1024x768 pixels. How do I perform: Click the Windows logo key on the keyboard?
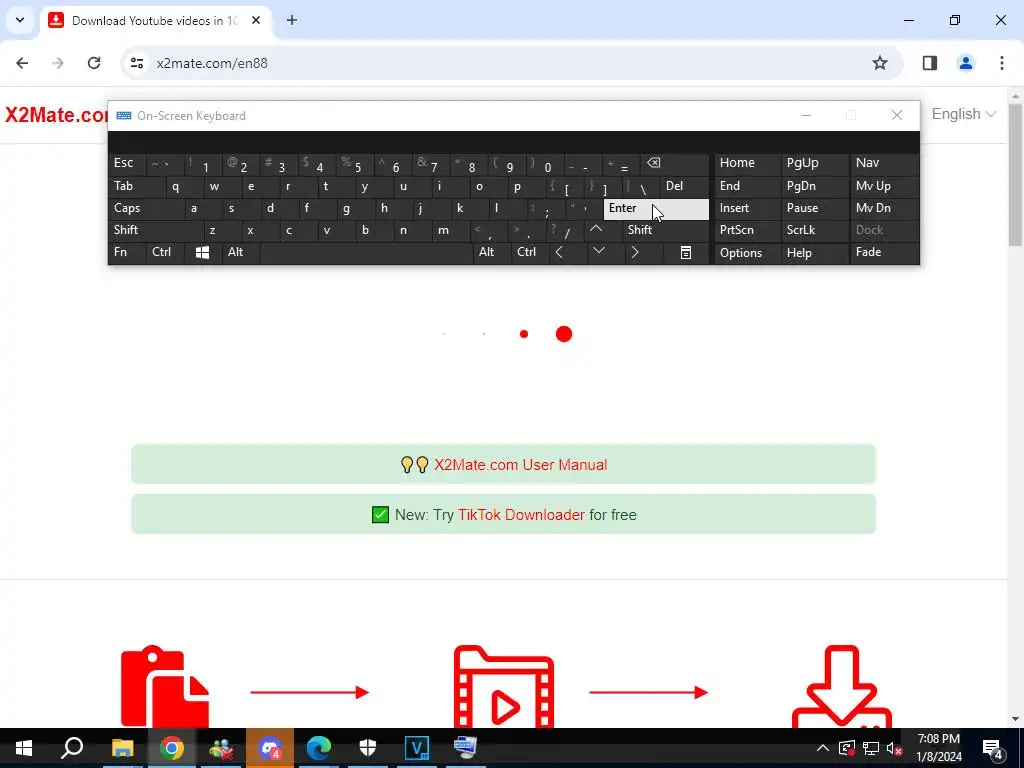202,252
